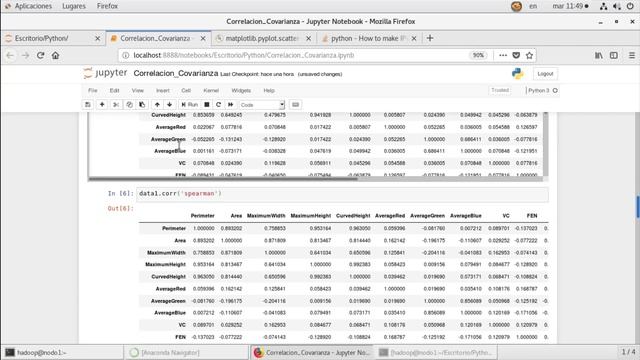
Task: Open the Firefox library icon
Action: tap(598, 56)
